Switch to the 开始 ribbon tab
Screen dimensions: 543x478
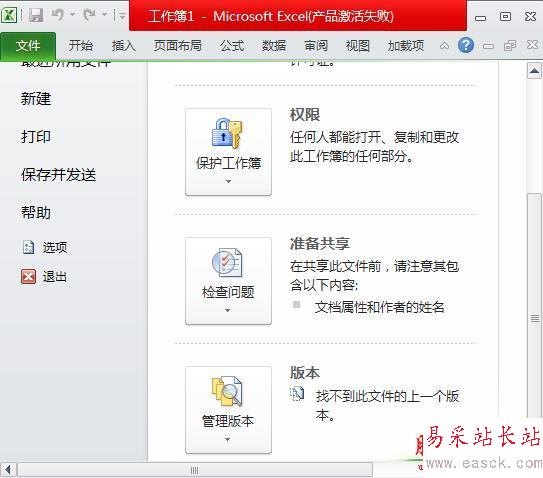[81, 45]
